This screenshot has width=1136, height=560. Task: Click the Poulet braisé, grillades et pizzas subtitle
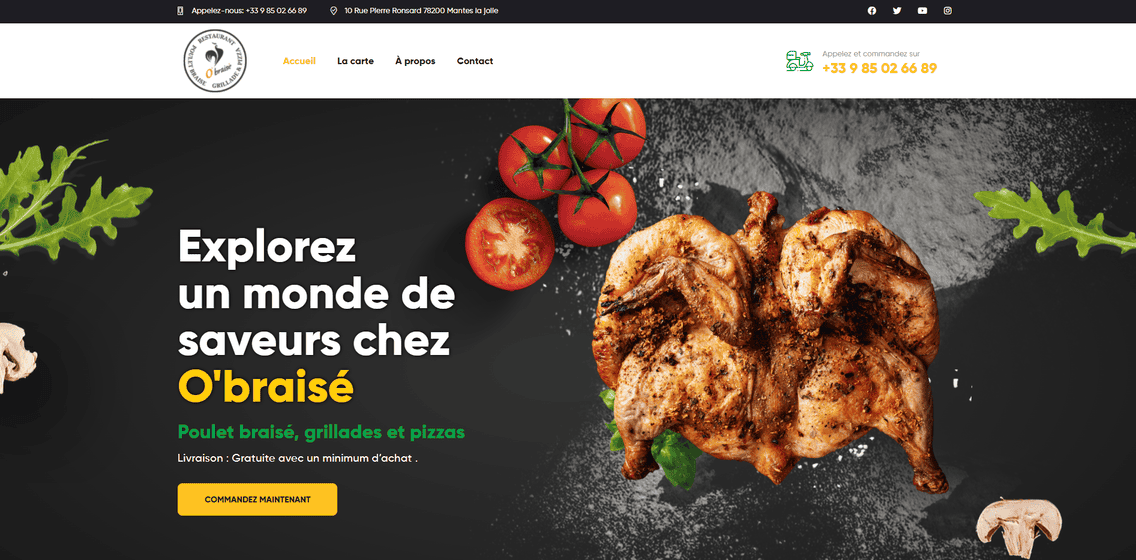[322, 432]
